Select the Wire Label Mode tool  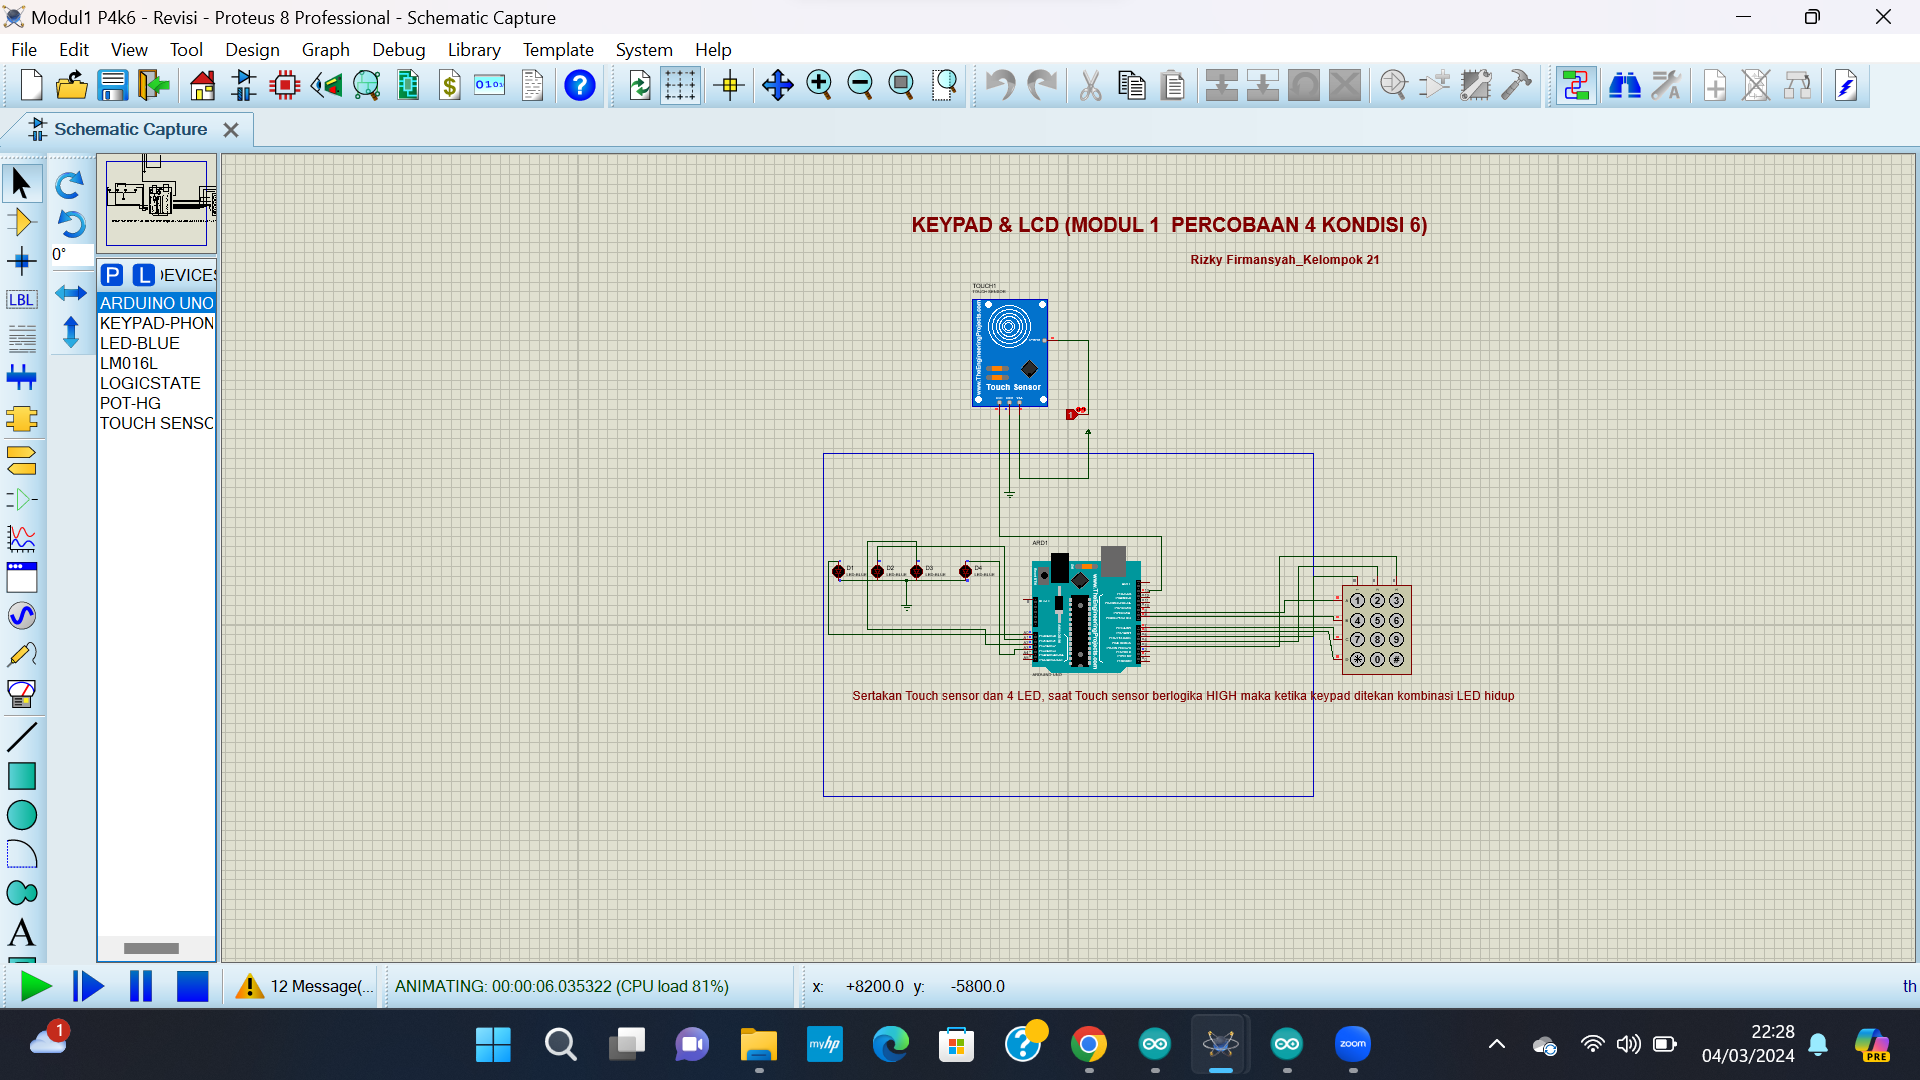21,300
